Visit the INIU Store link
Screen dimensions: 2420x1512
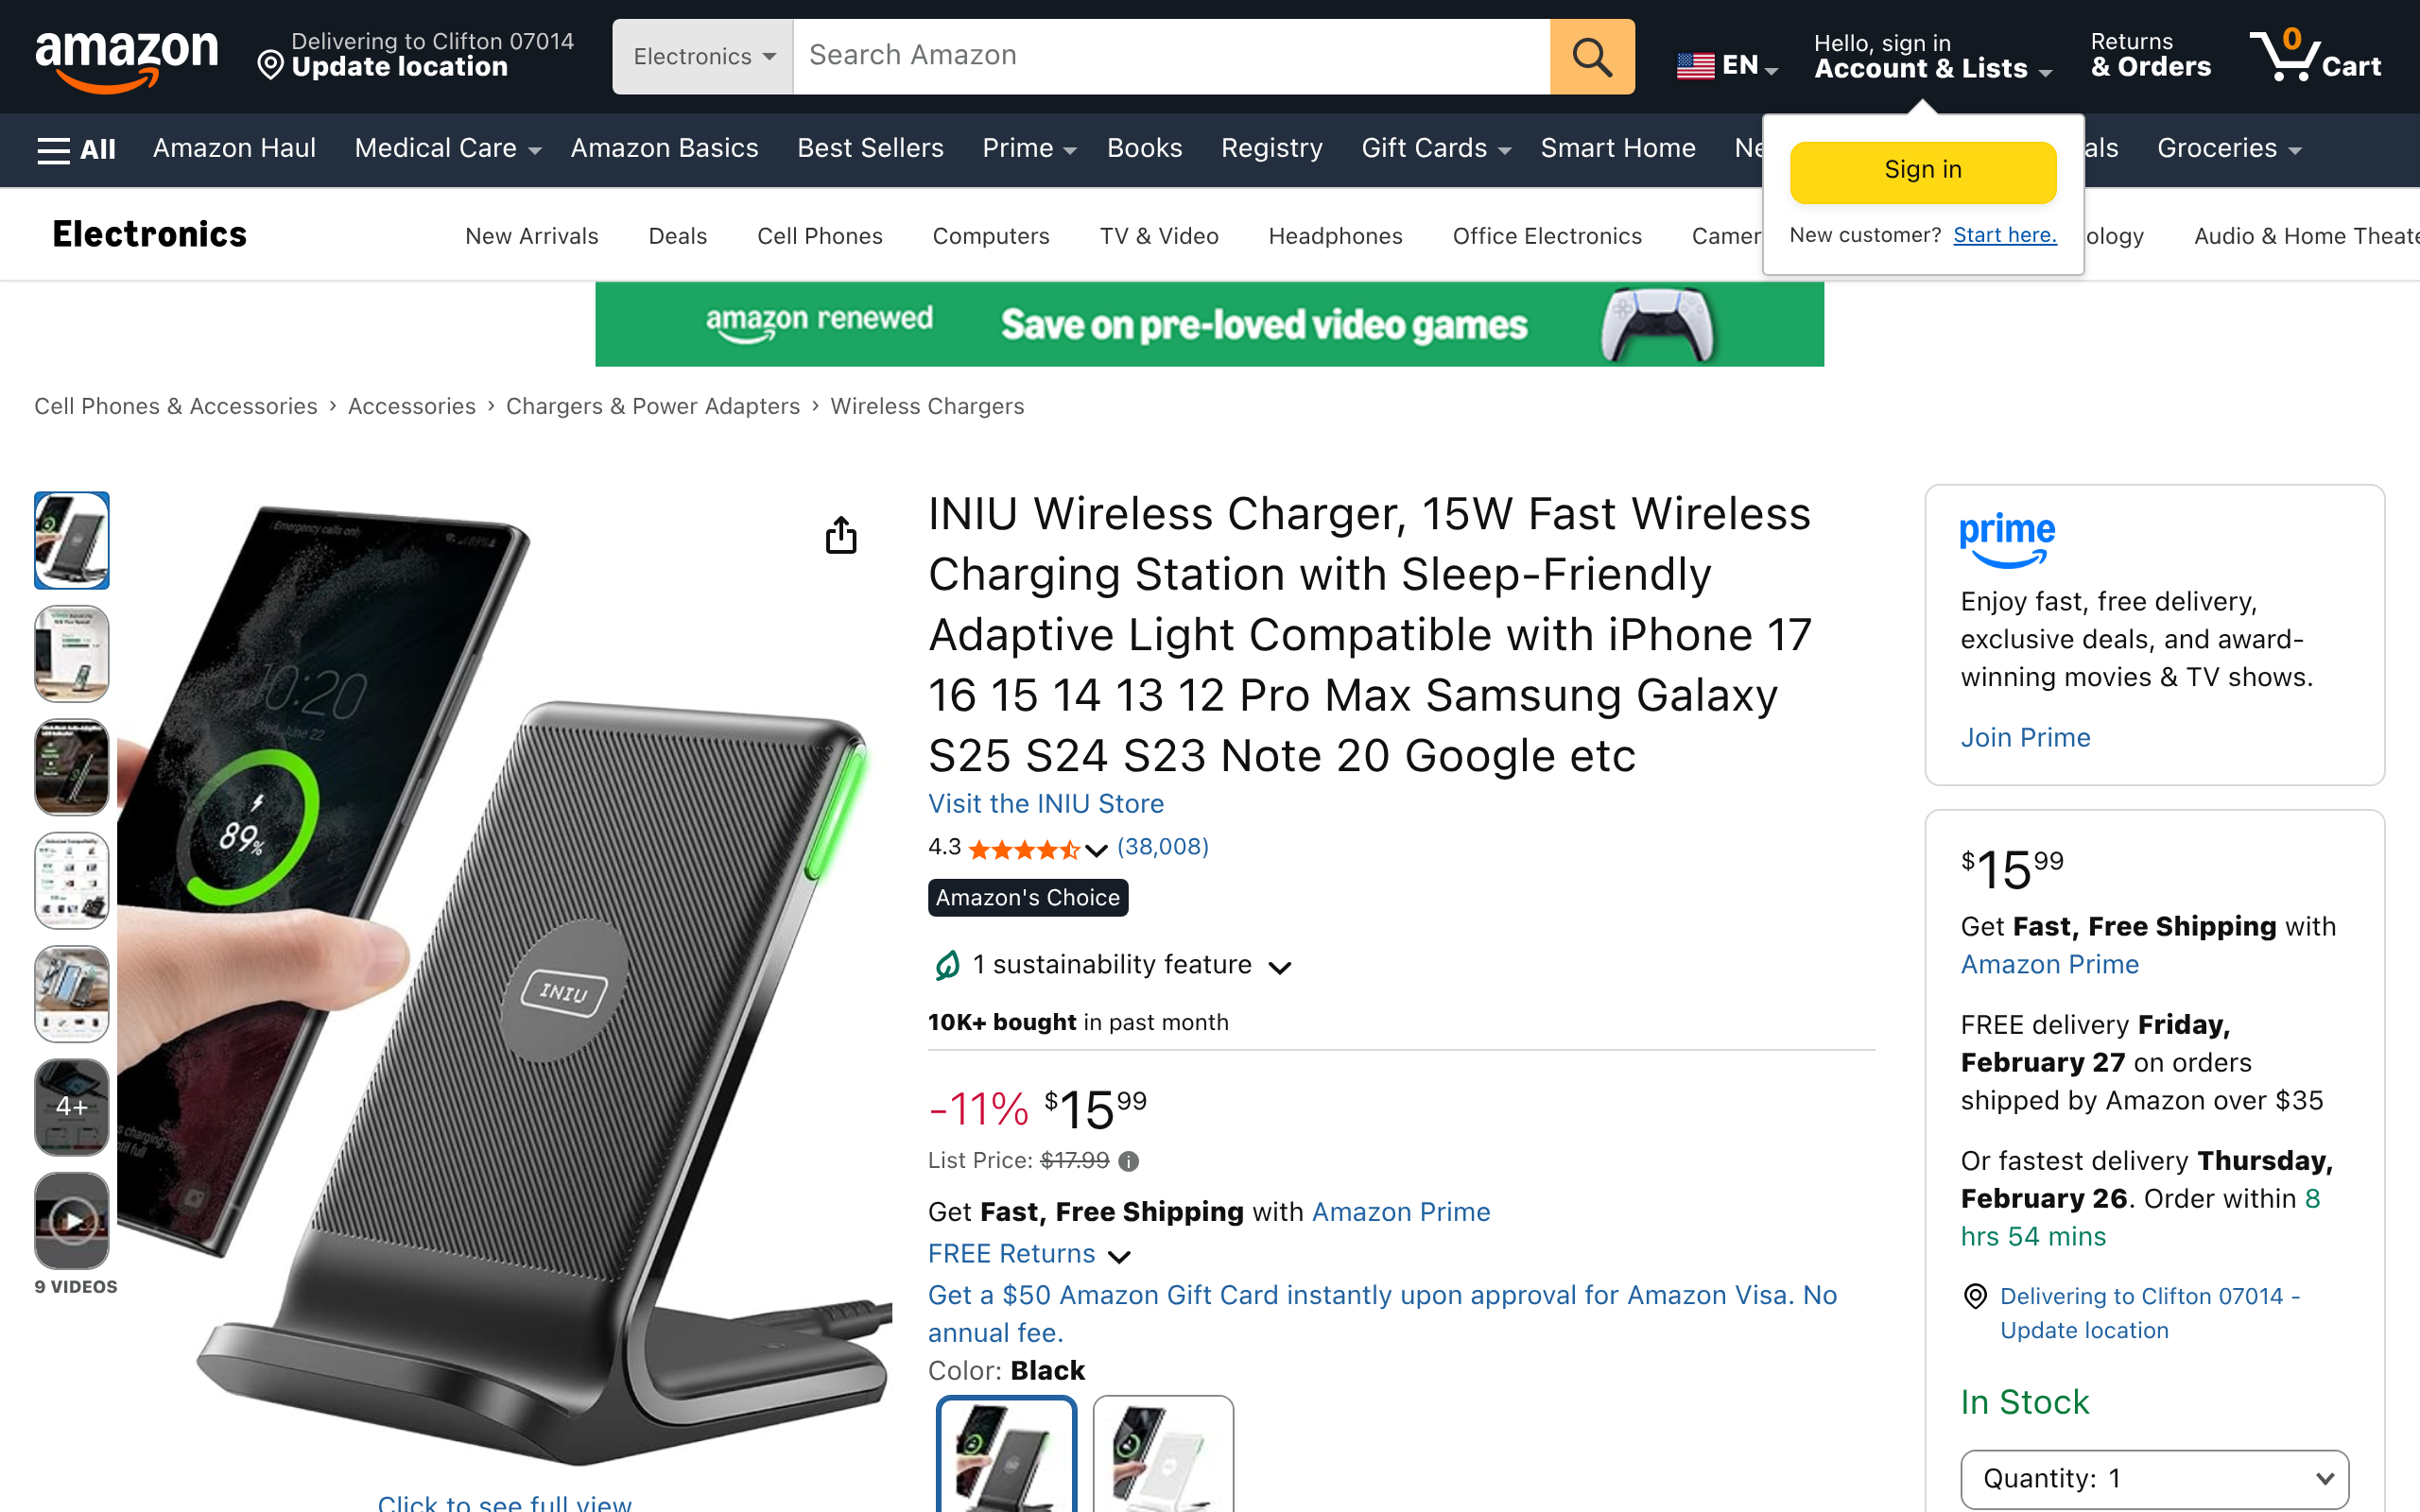click(x=1046, y=804)
